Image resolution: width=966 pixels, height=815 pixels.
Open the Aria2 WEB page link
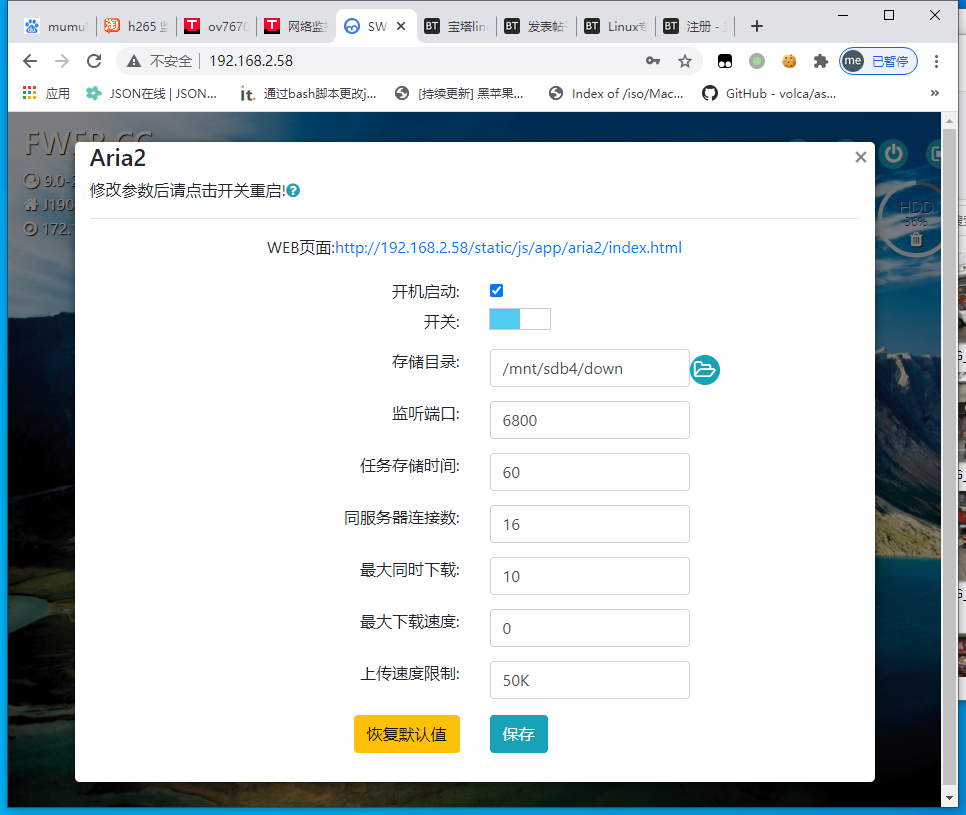[x=508, y=247]
